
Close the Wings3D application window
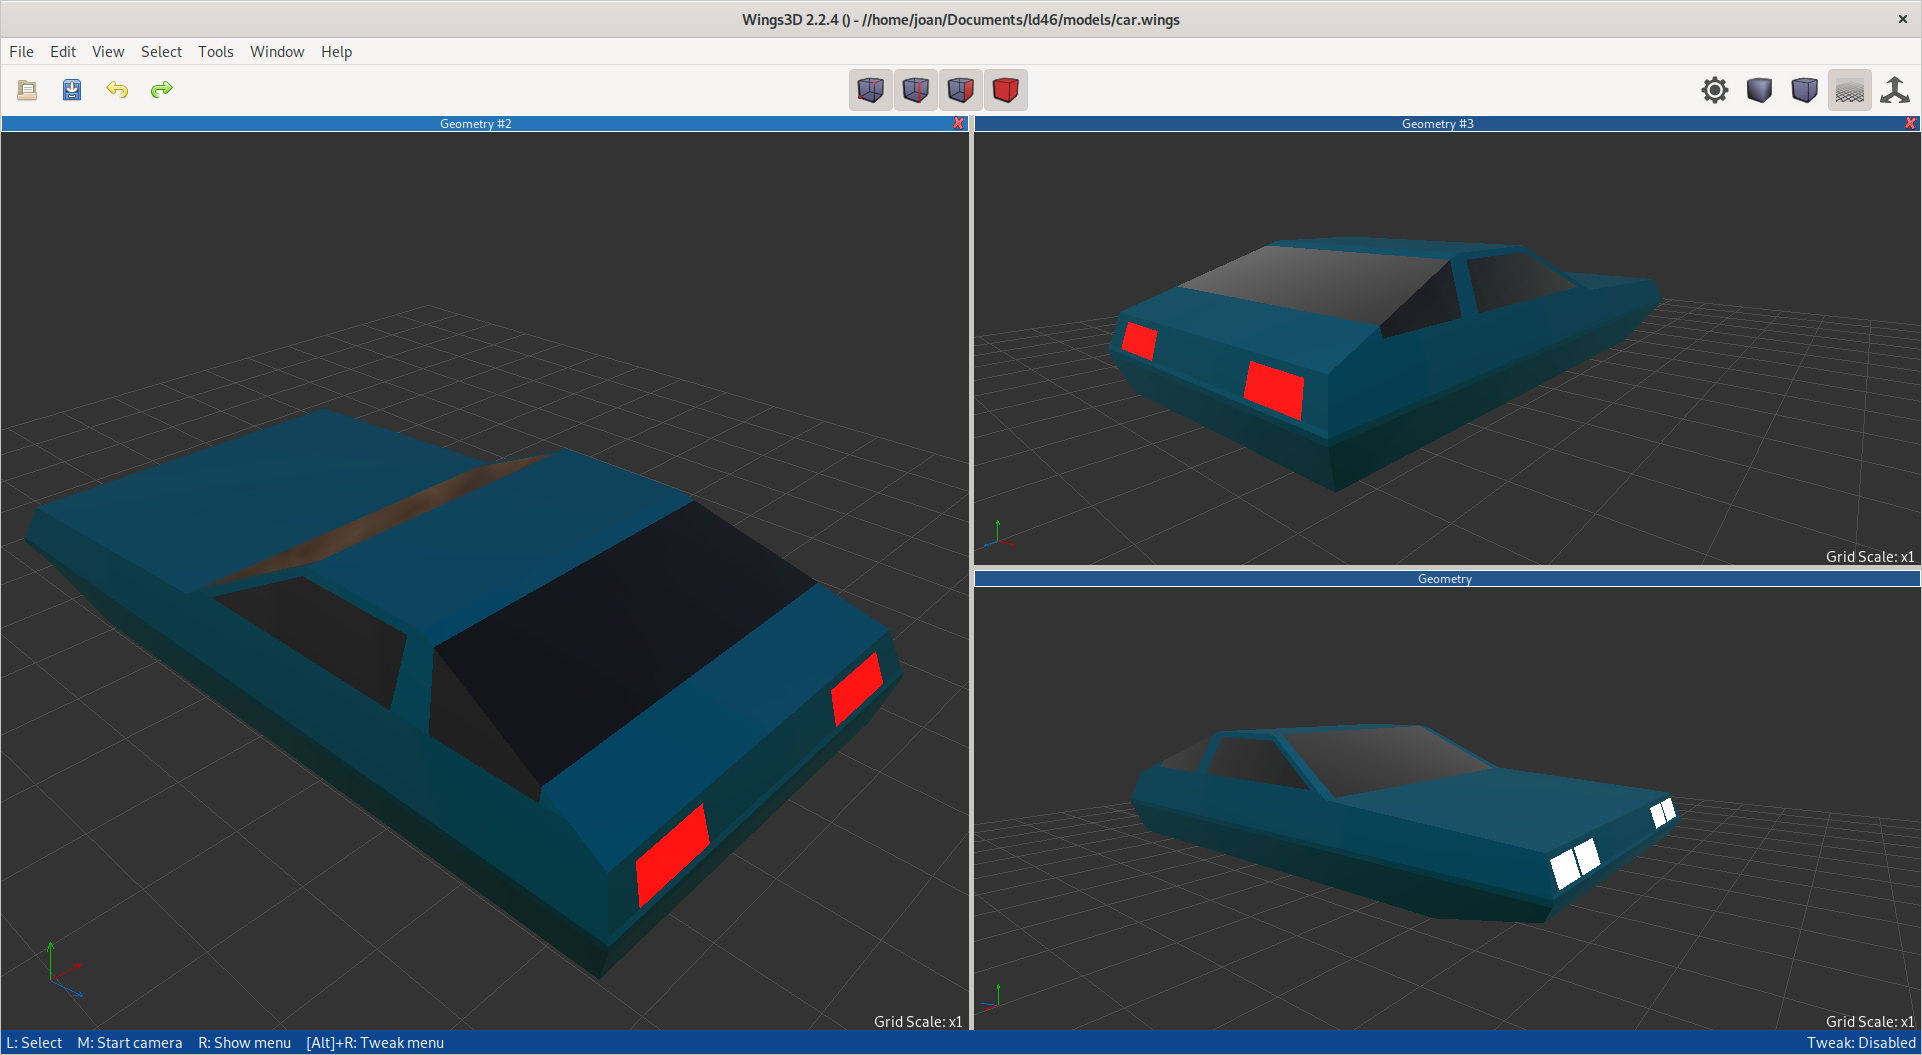1903,19
